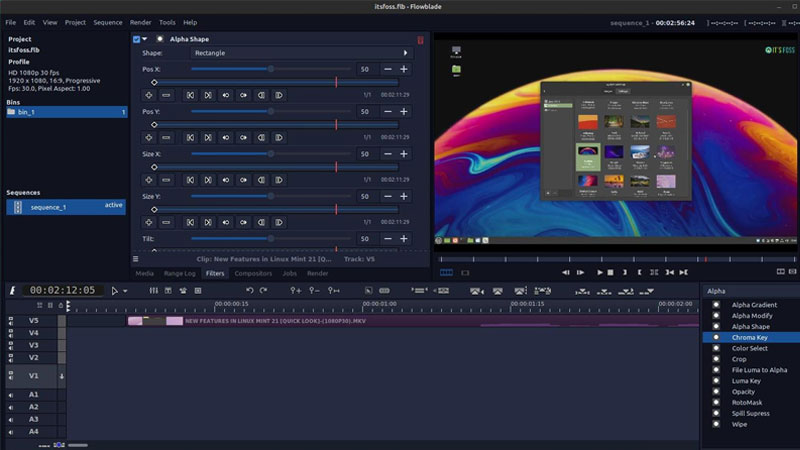This screenshot has width=800, height=450.
Task: Select Chroma Key filter in list
Action: [x=750, y=337]
